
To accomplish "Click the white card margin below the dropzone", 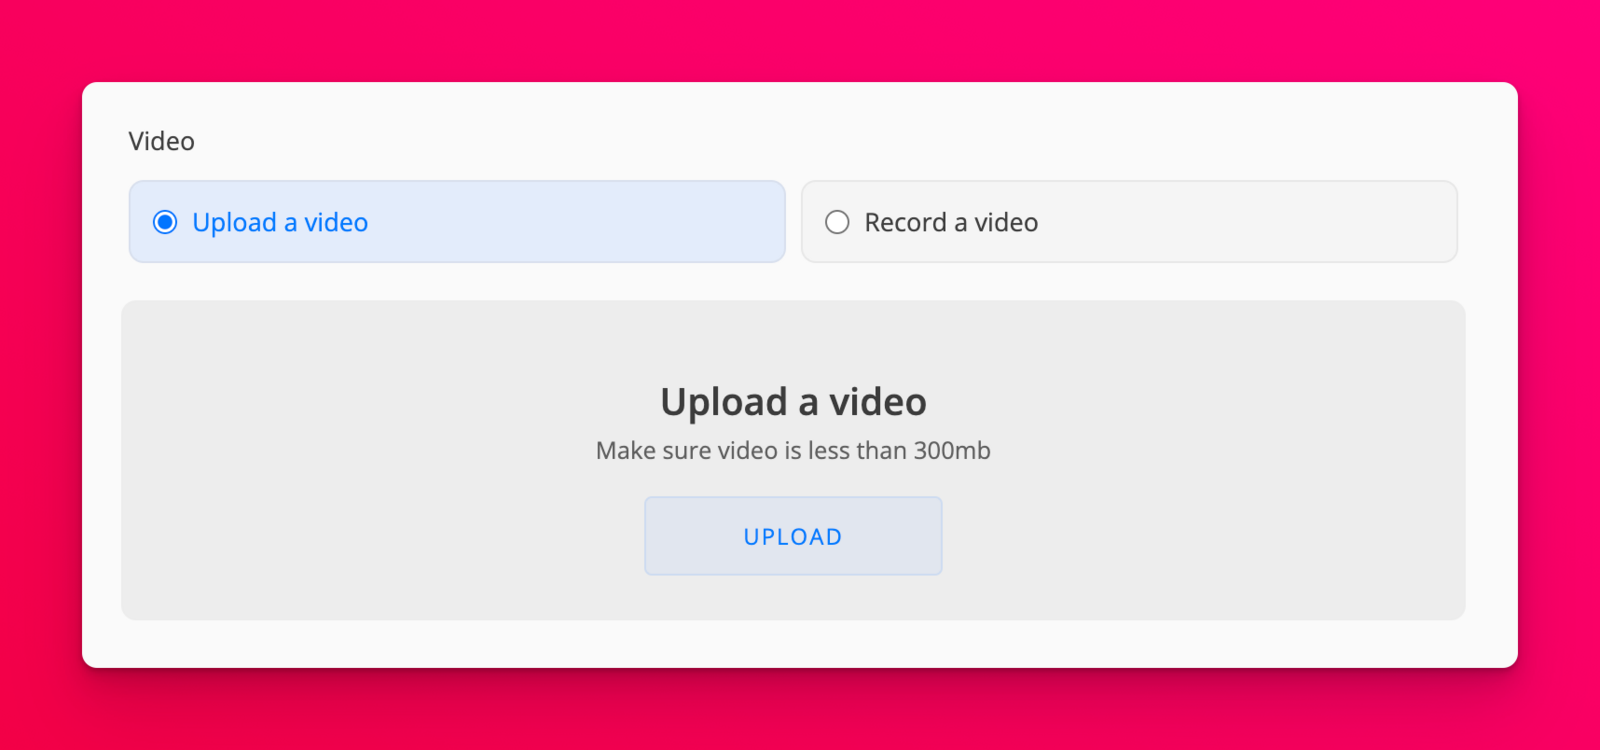I will tap(793, 644).
